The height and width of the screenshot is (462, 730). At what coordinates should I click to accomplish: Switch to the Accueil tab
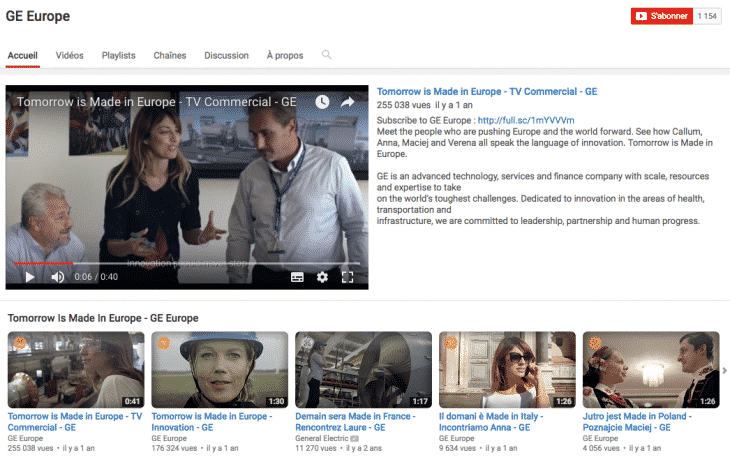coord(22,55)
